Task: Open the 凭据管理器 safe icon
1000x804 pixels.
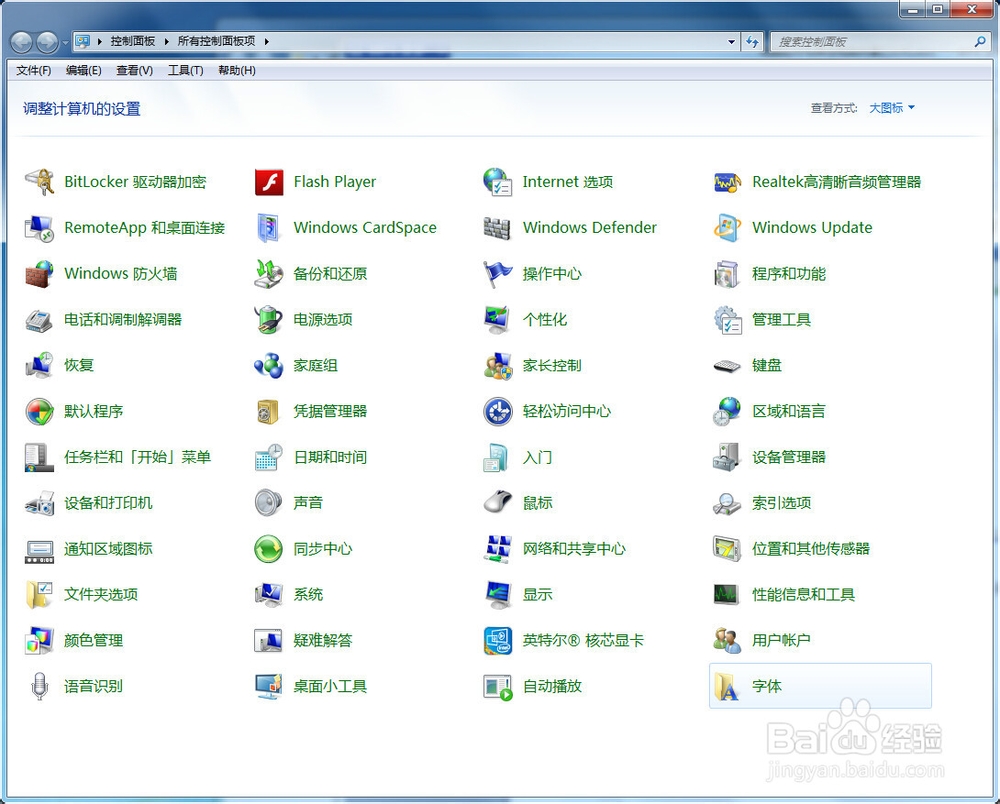Action: (x=268, y=412)
